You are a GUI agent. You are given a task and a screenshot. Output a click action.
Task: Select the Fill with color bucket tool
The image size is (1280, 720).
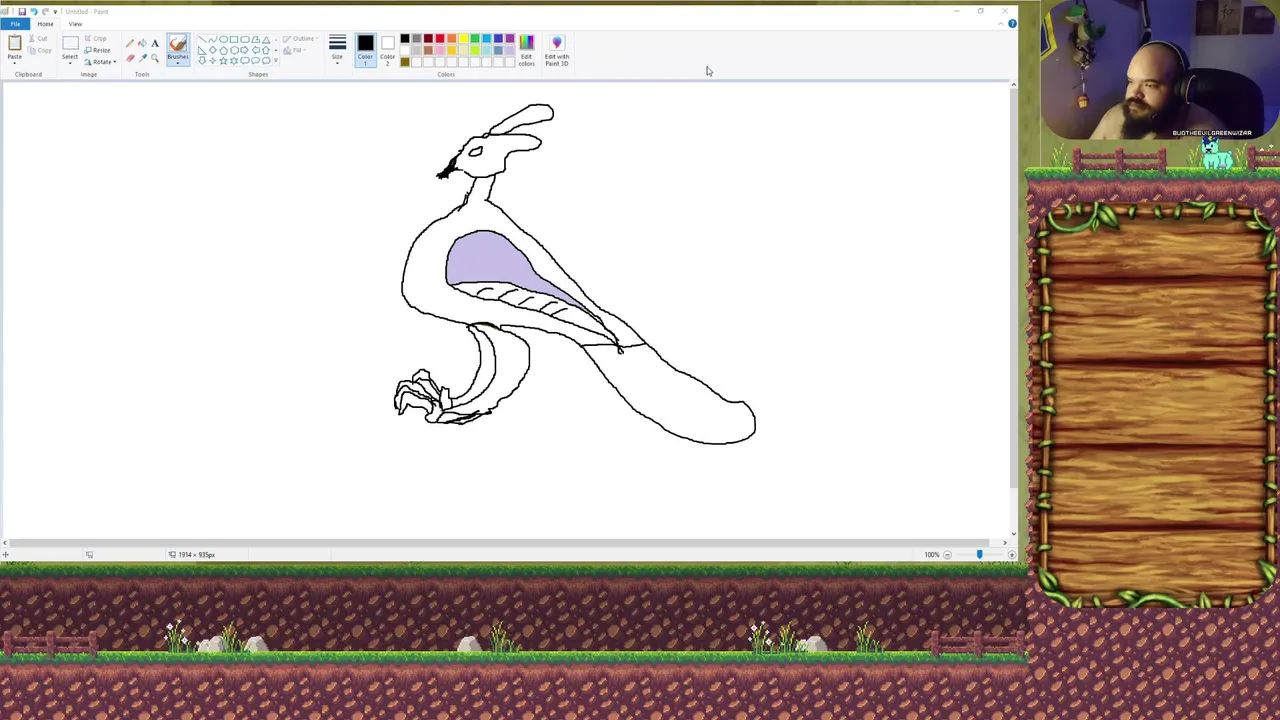click(x=142, y=43)
